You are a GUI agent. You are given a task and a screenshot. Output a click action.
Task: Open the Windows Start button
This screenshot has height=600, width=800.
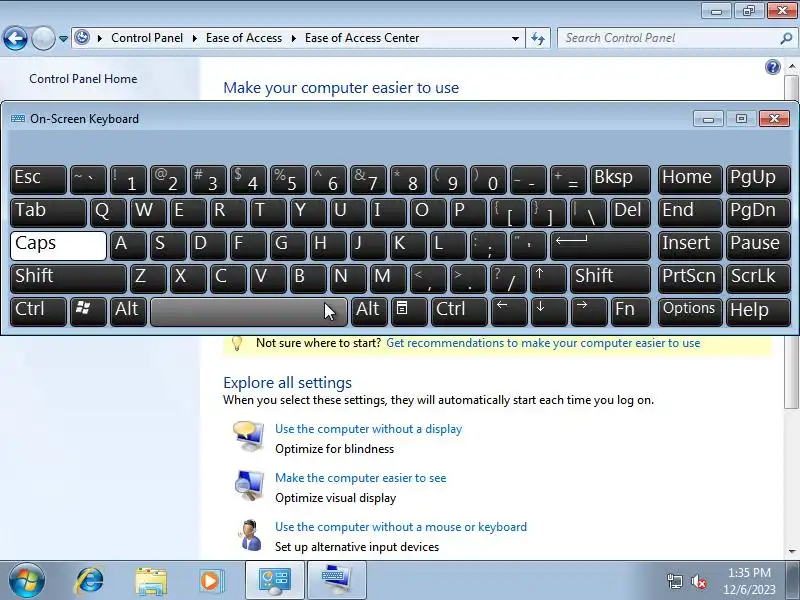point(27,581)
